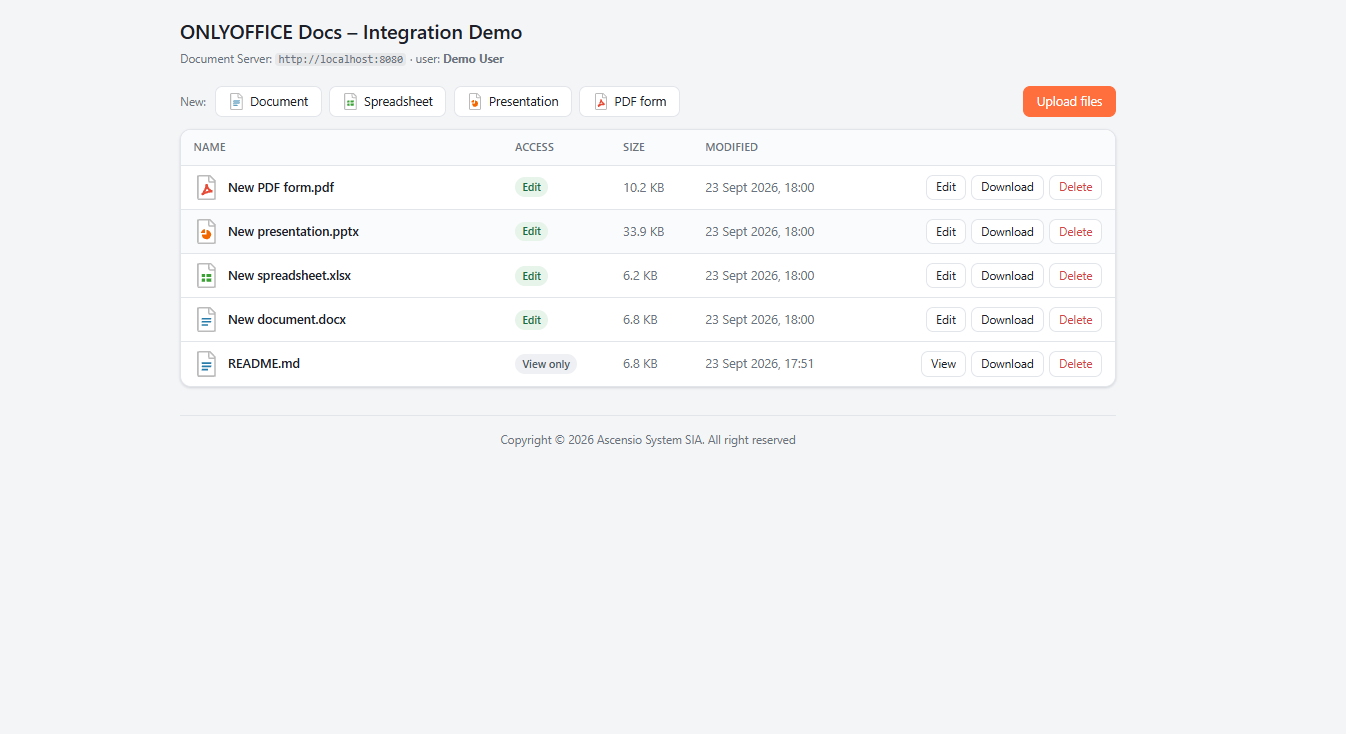
Task: Click the spreadsheet icon in the New Spreadsheet button
Action: (x=350, y=101)
